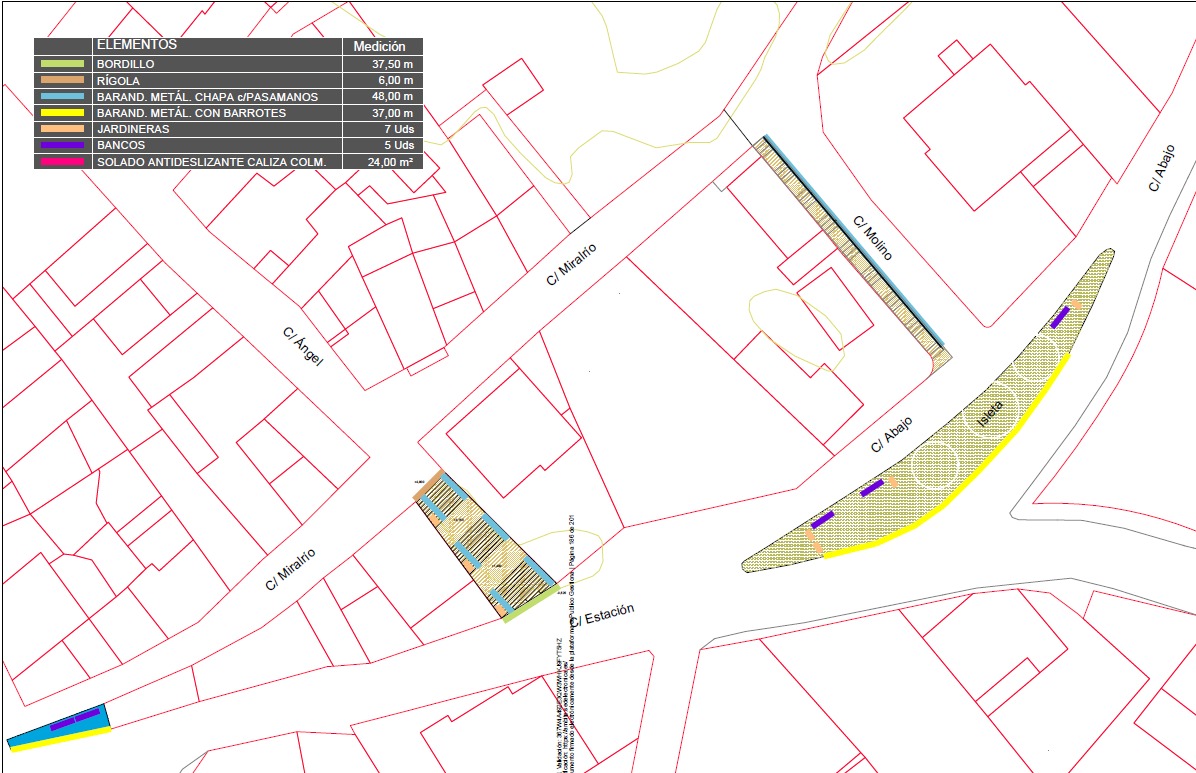Click the SOLADO ANTIDESLIZANTE CALIZA COLM. label
Viewport: 1196px width, 773px height.
211,162
